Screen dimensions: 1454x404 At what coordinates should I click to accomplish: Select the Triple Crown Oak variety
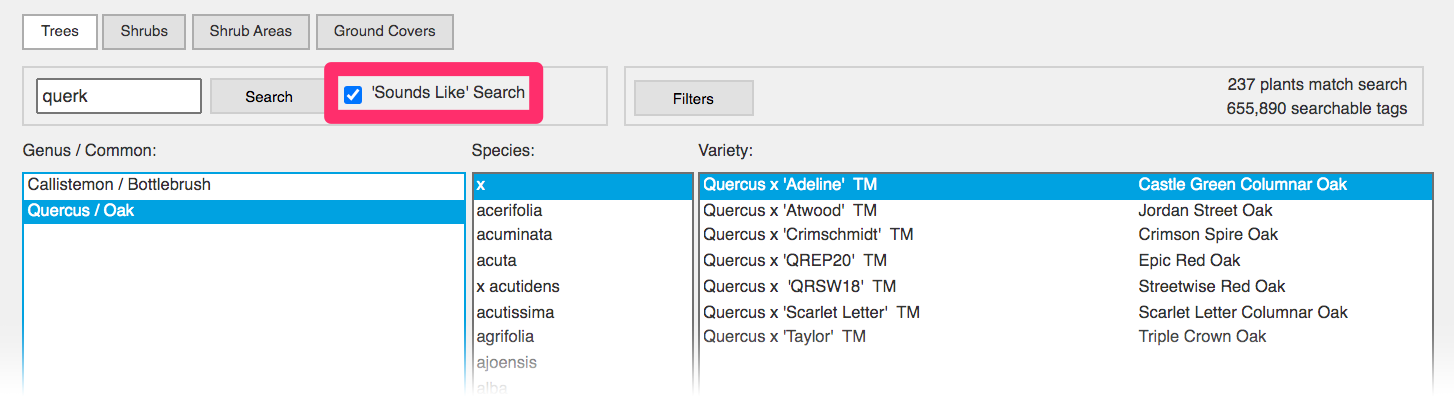[1202, 337]
